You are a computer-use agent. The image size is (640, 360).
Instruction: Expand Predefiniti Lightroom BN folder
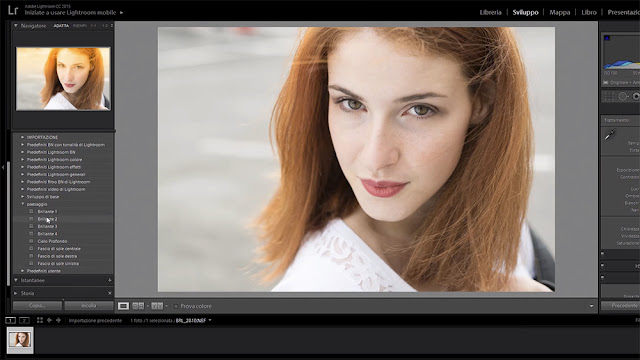(22, 152)
